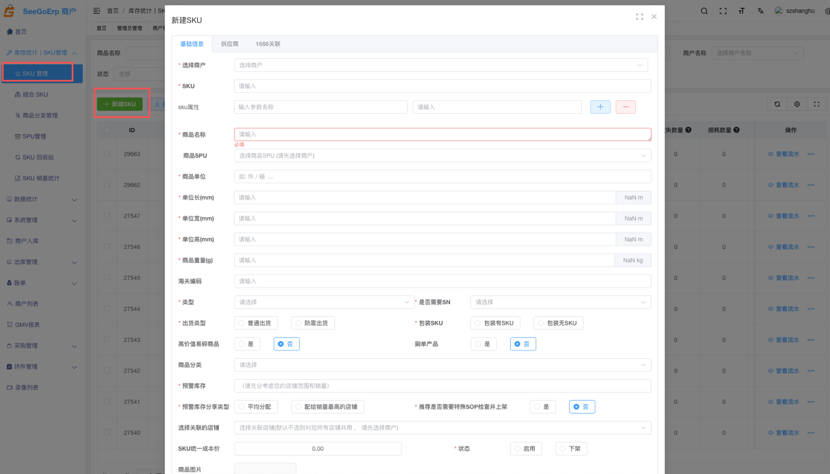Expand the 新建SKU dialog to fullscreen

coord(639,17)
